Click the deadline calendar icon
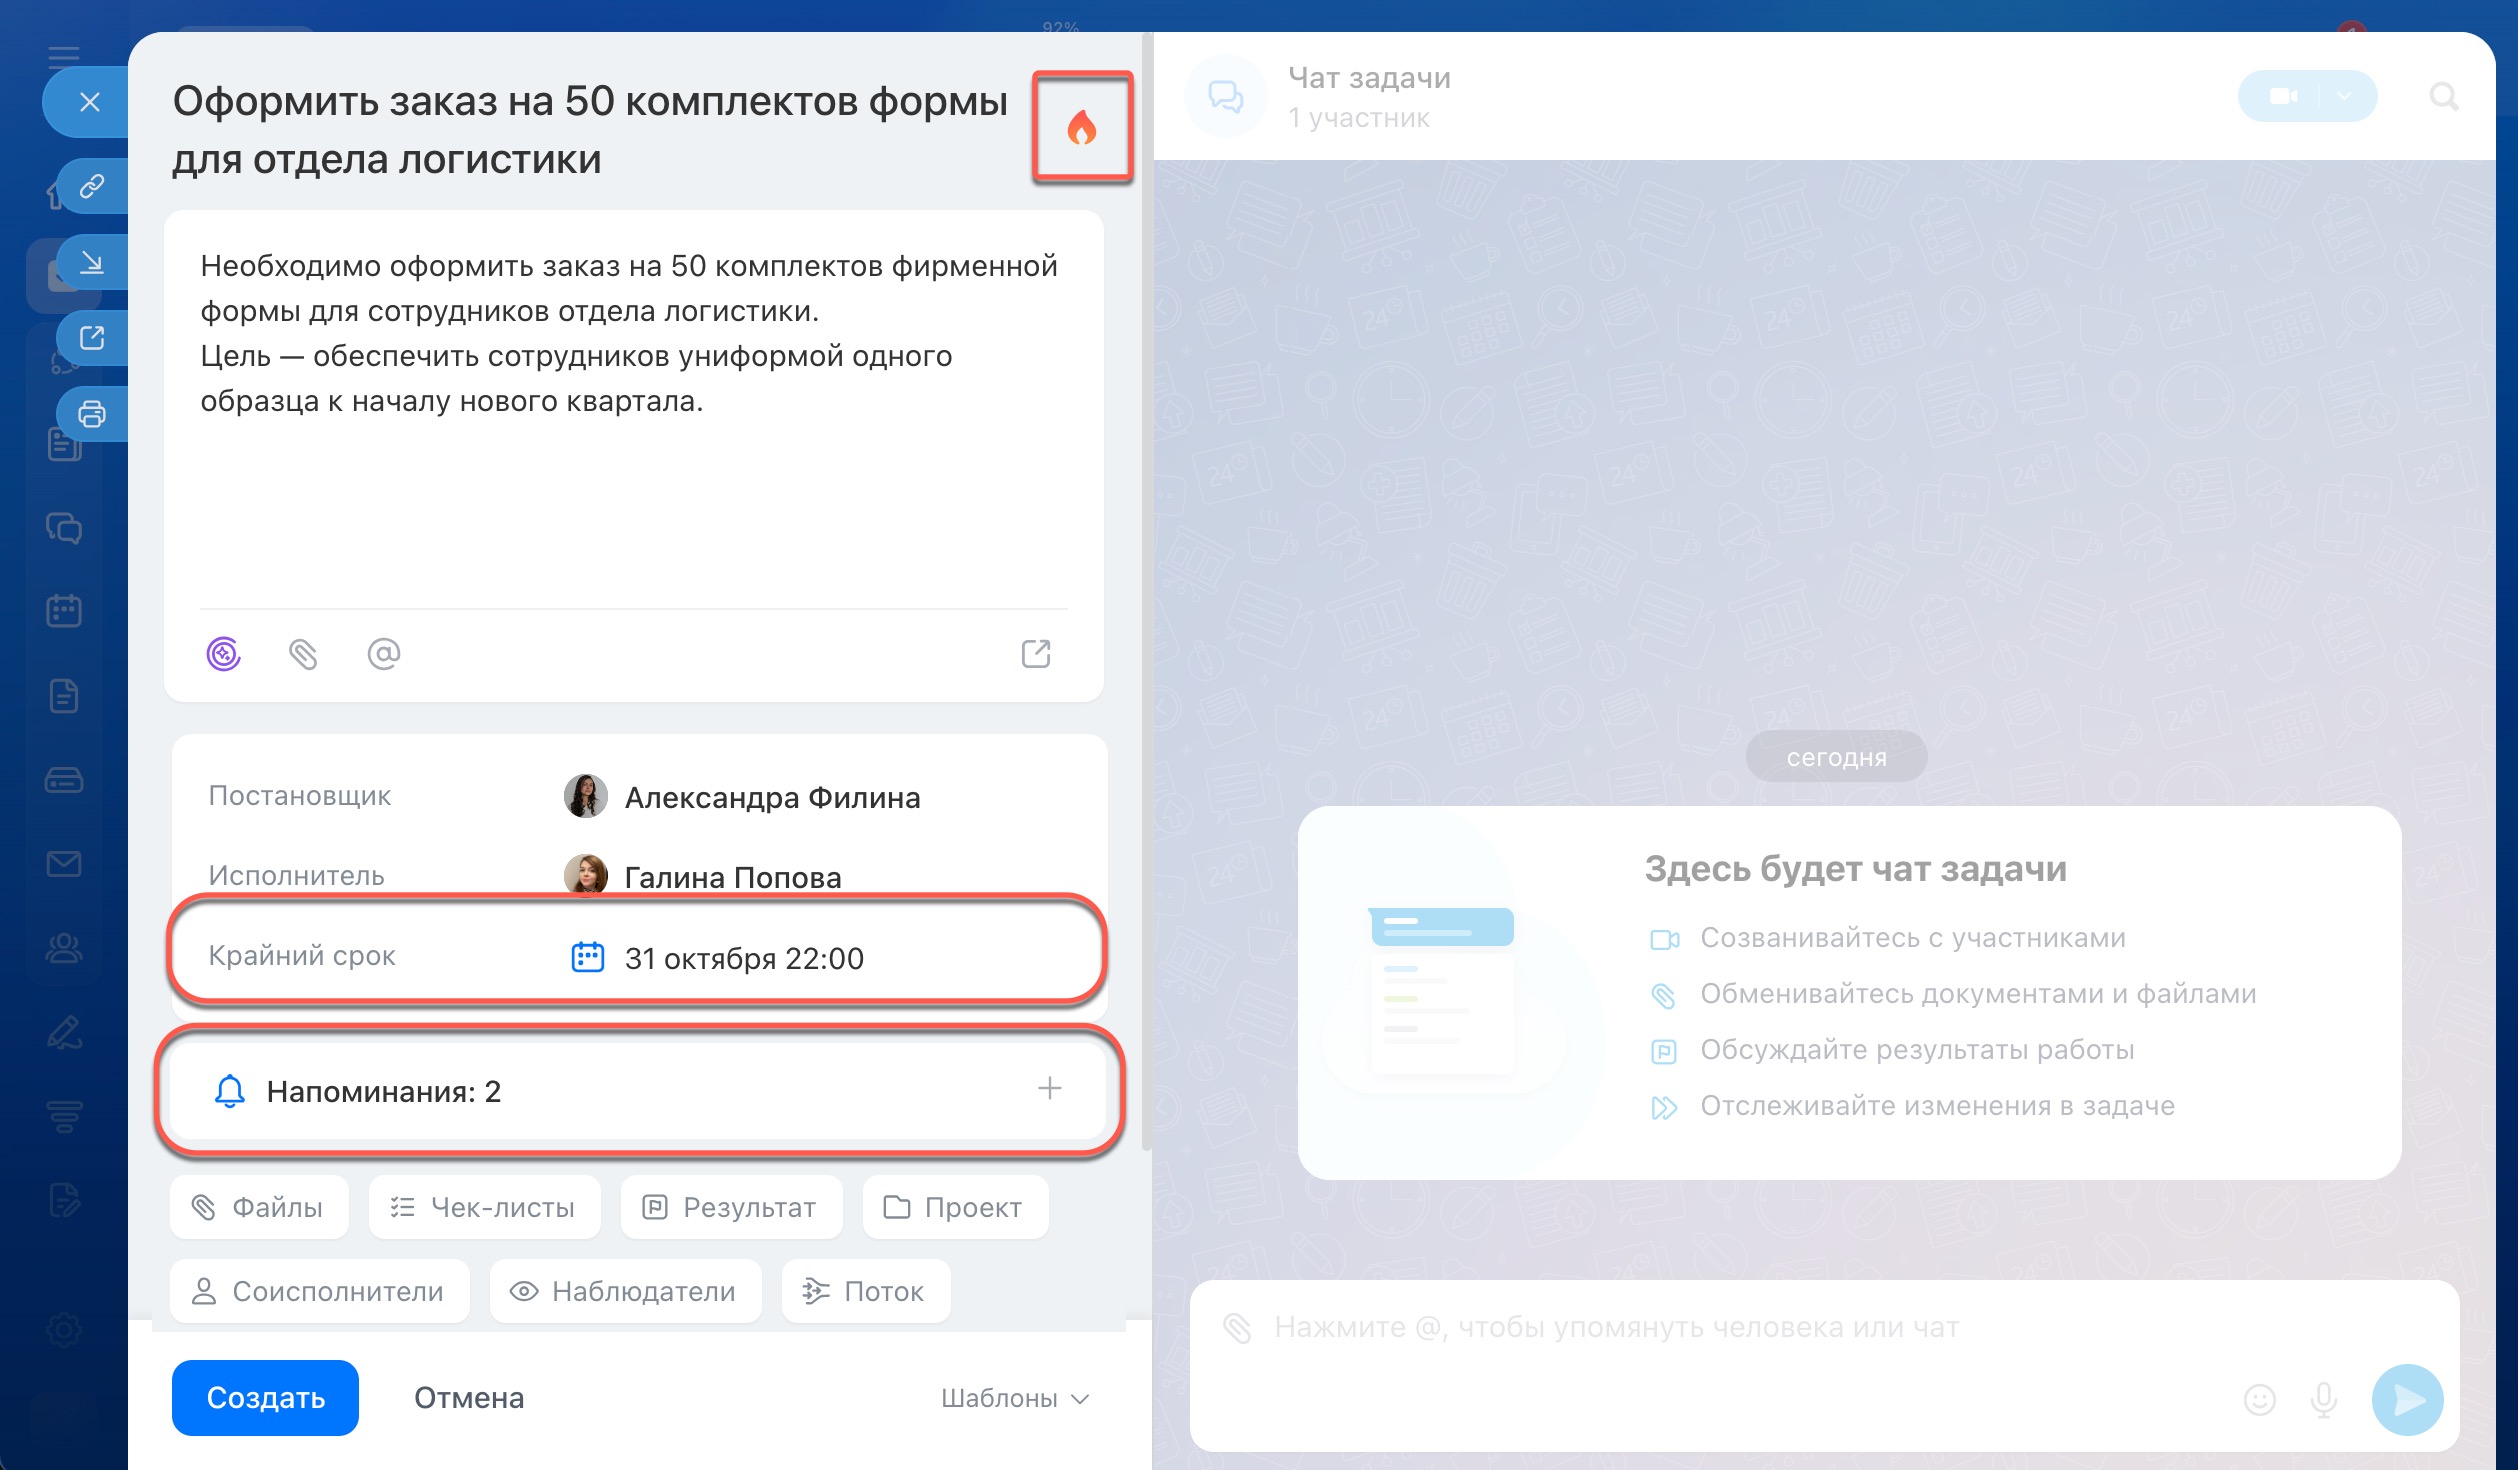The image size is (2518, 1470). pyautogui.click(x=587, y=957)
